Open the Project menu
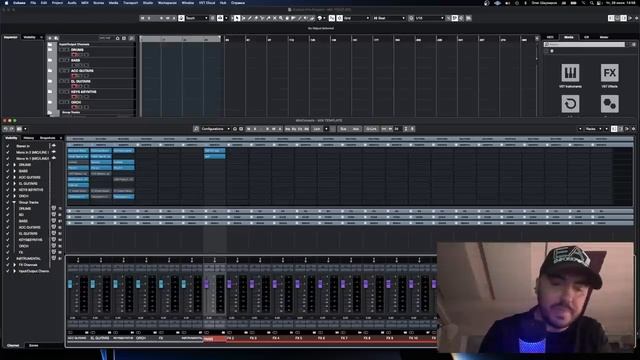This screenshot has width=640, height=360. [x=57, y=3]
